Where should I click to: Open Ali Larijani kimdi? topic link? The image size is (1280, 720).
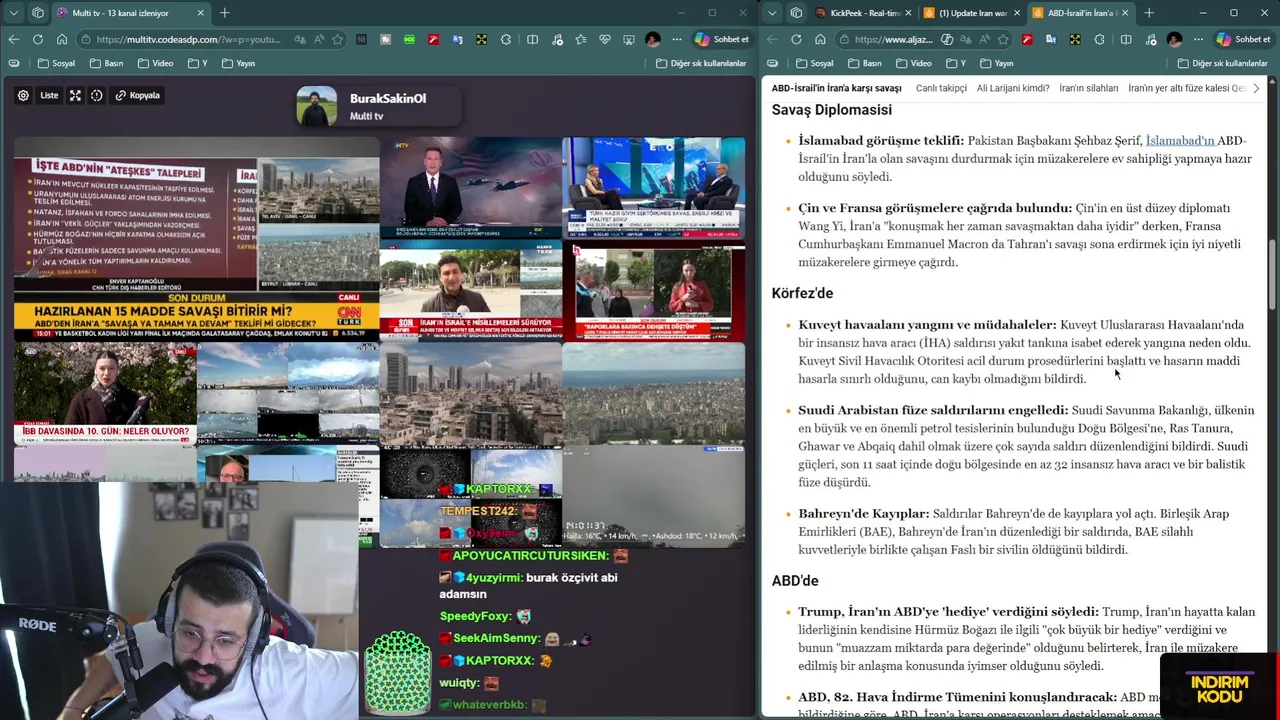point(1013,88)
